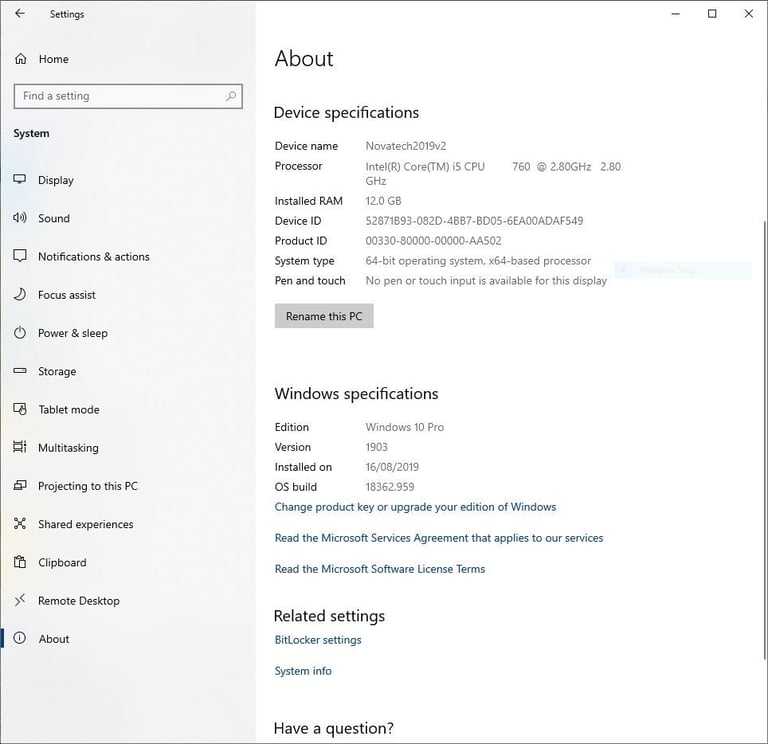Select the About sidebar entry
The height and width of the screenshot is (744, 768).
click(x=54, y=639)
